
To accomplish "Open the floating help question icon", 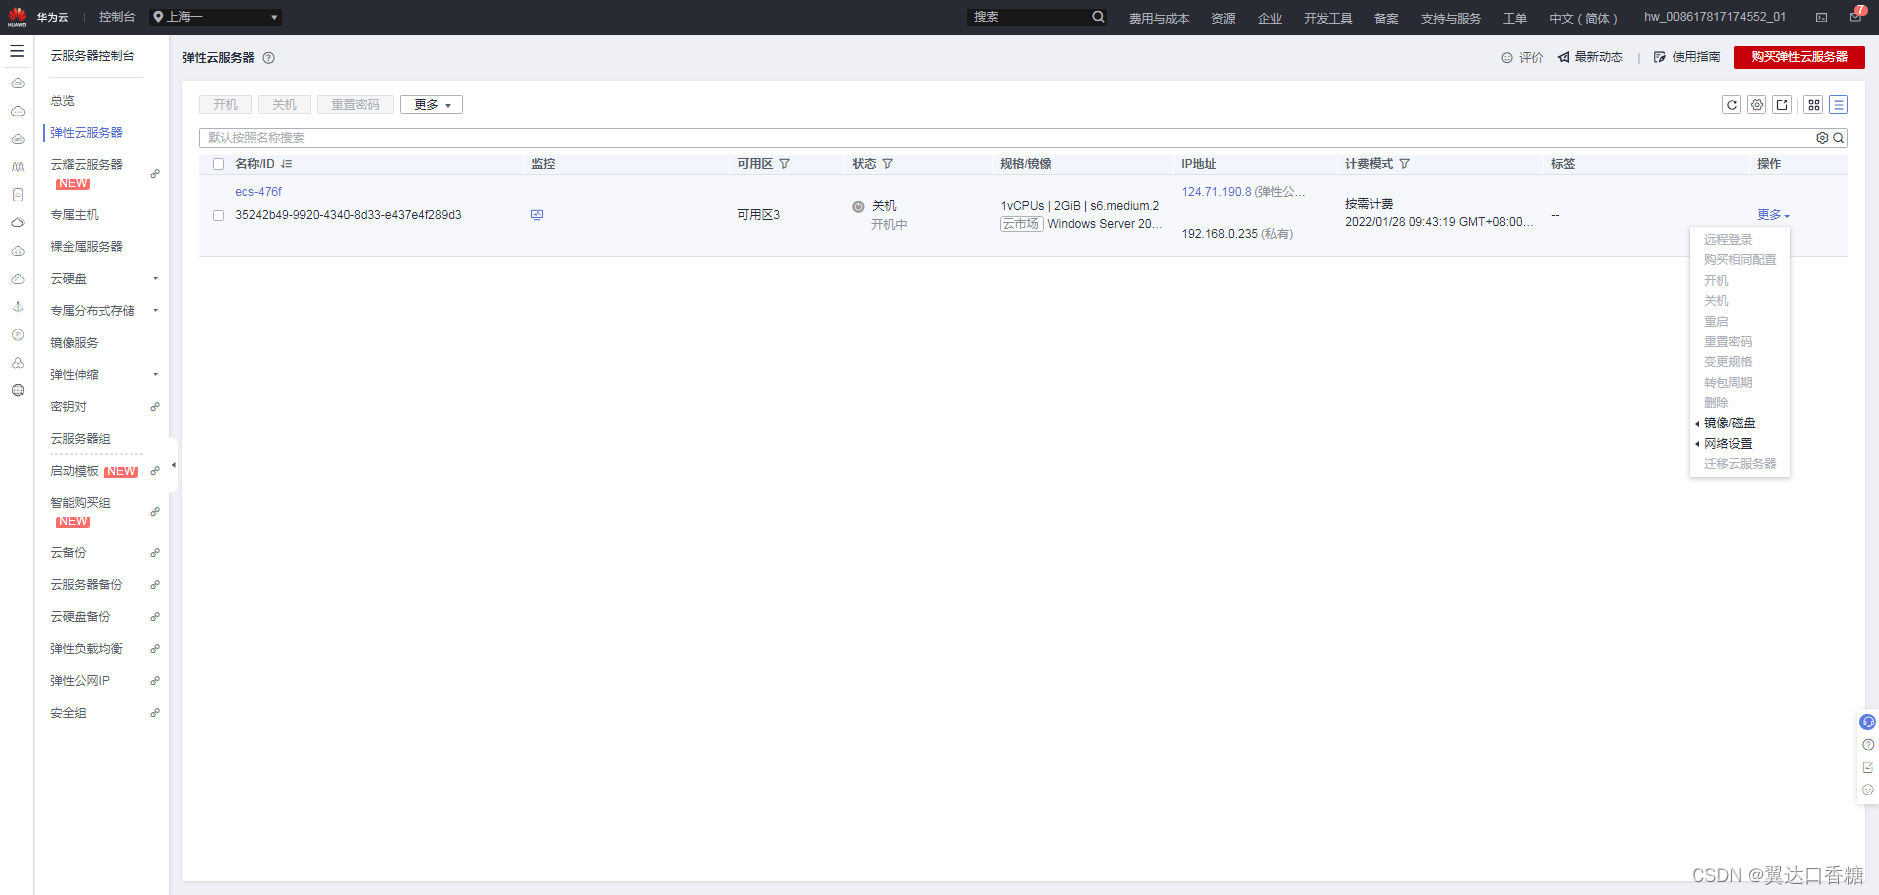I will pyautogui.click(x=1867, y=745).
